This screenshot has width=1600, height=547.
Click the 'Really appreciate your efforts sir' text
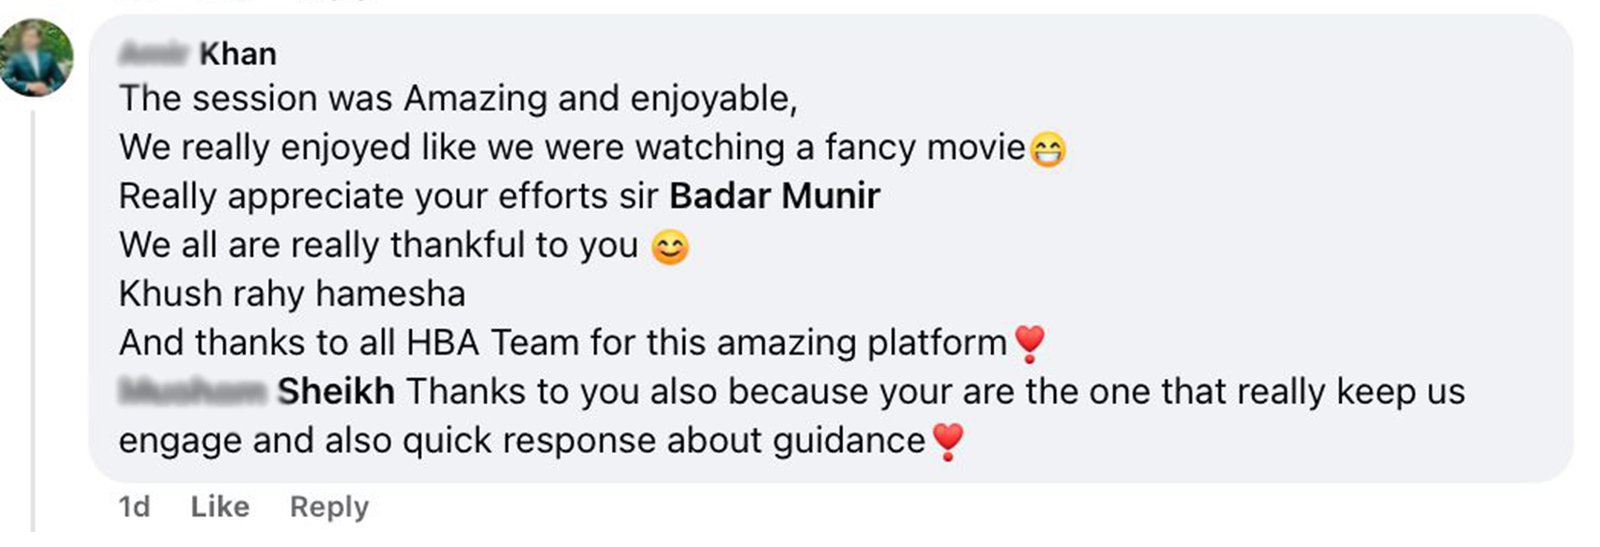click(388, 196)
